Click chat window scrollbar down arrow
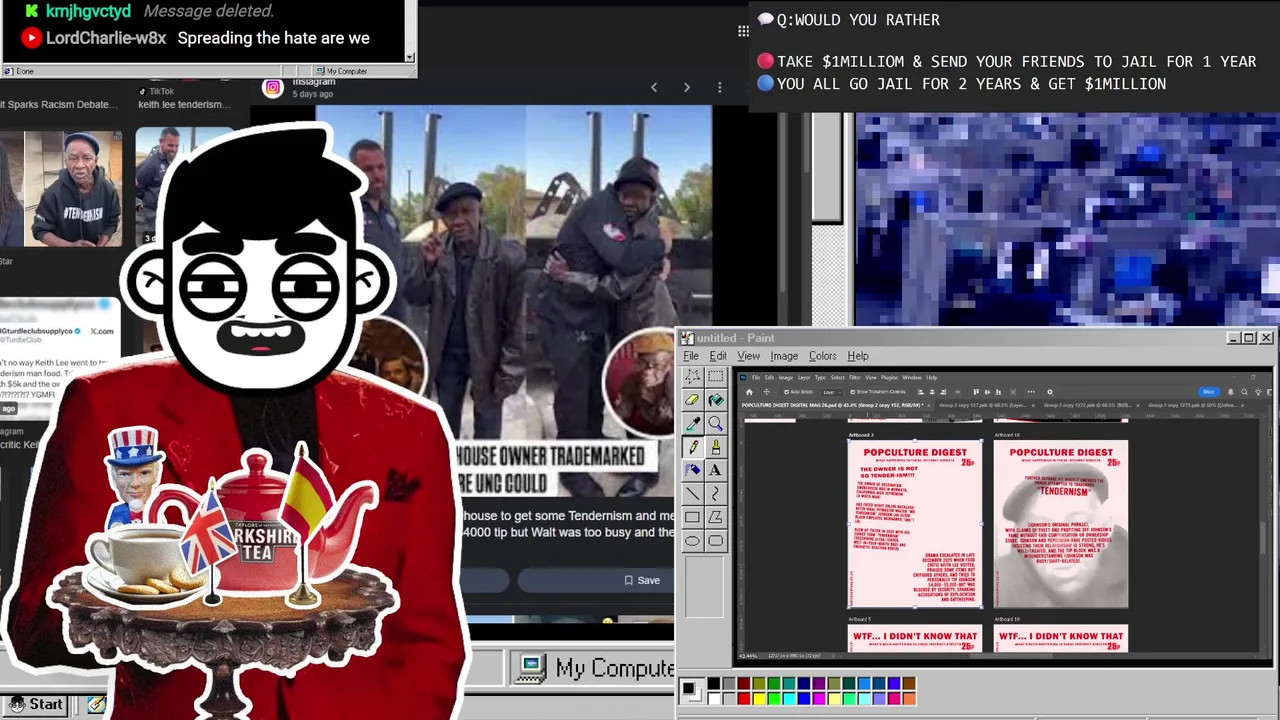The height and width of the screenshot is (720, 1280). coord(410,57)
